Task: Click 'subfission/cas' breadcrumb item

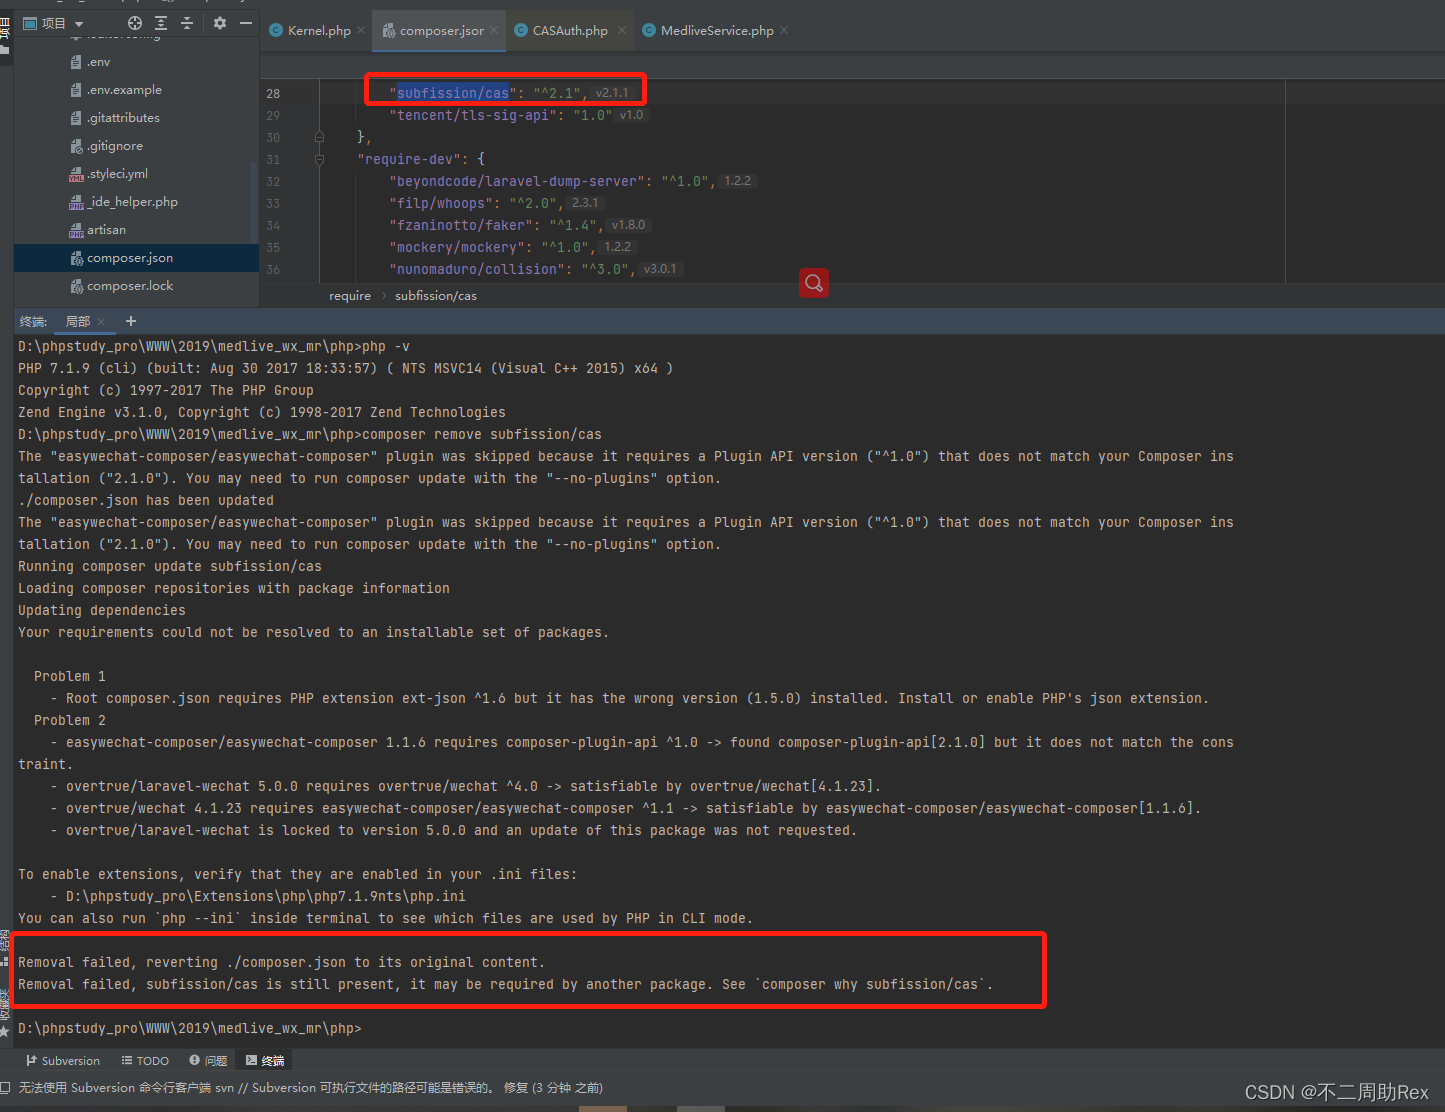Action: (x=436, y=296)
